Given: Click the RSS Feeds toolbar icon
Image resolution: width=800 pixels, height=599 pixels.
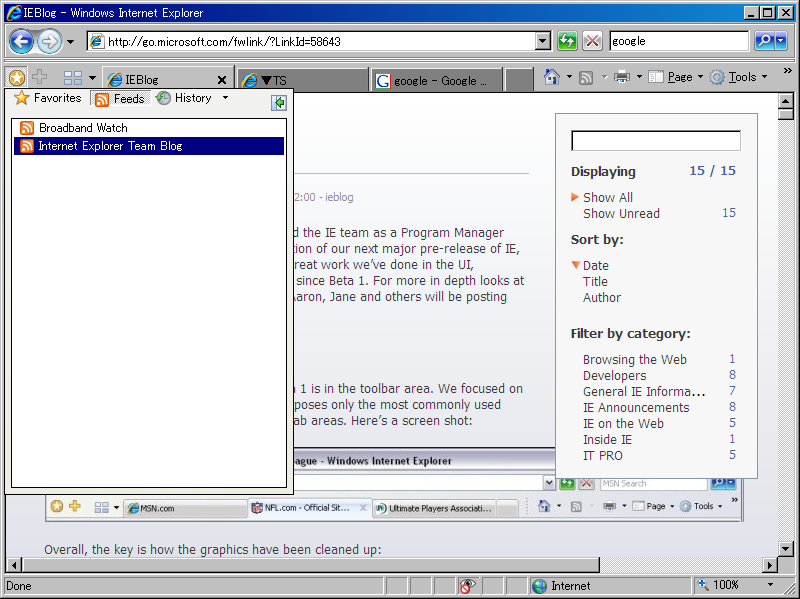Looking at the screenshot, I should [x=586, y=78].
